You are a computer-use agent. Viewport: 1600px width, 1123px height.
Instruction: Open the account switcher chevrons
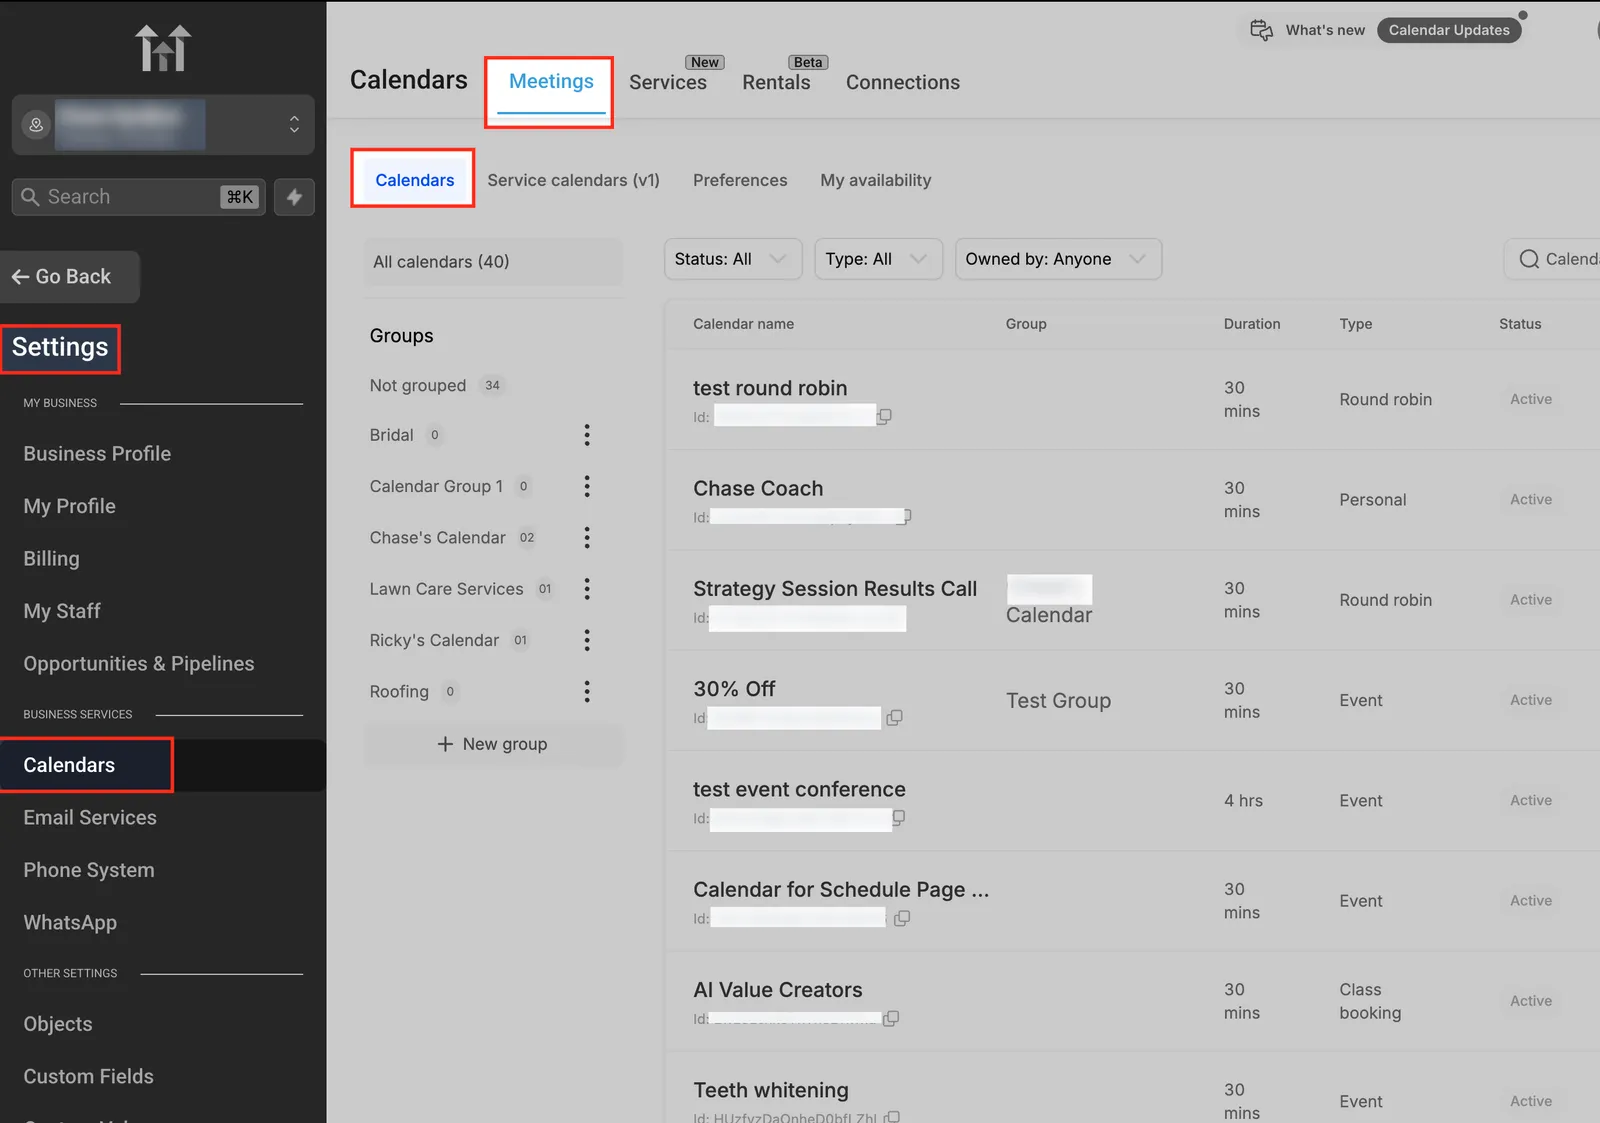[294, 124]
